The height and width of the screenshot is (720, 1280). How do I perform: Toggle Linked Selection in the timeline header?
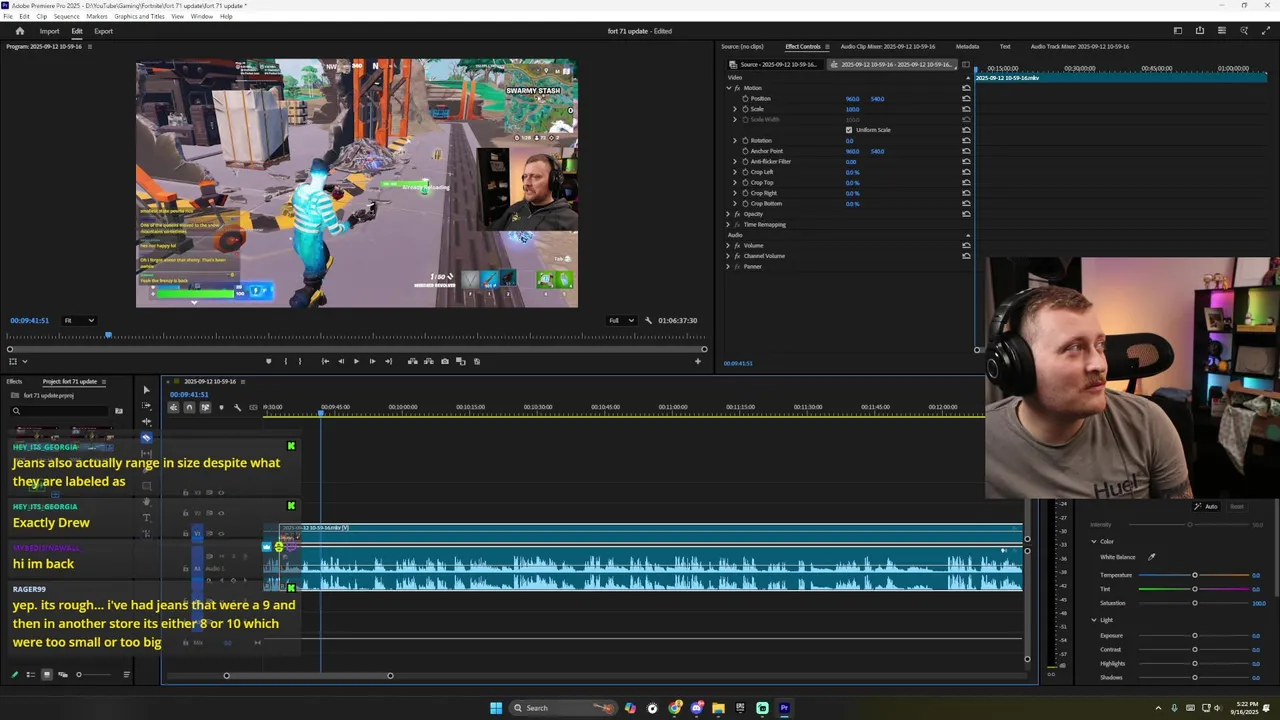205,407
